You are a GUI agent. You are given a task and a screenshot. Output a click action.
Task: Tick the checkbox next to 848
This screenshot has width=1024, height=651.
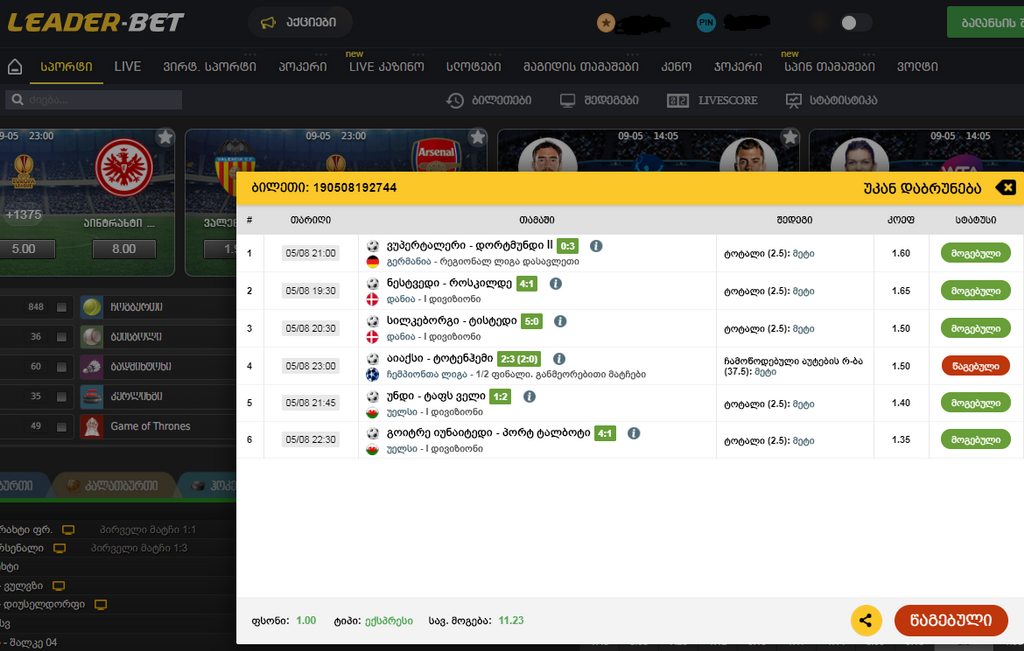coord(61,307)
